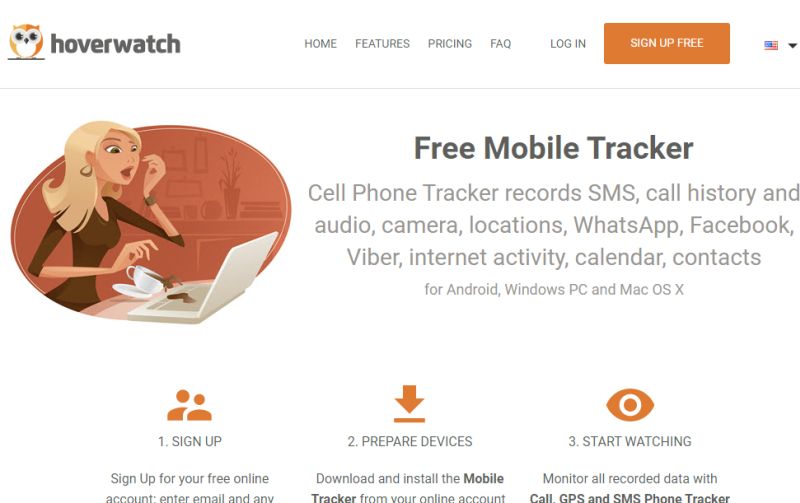Expand the language selector dropdown arrow

click(792, 45)
